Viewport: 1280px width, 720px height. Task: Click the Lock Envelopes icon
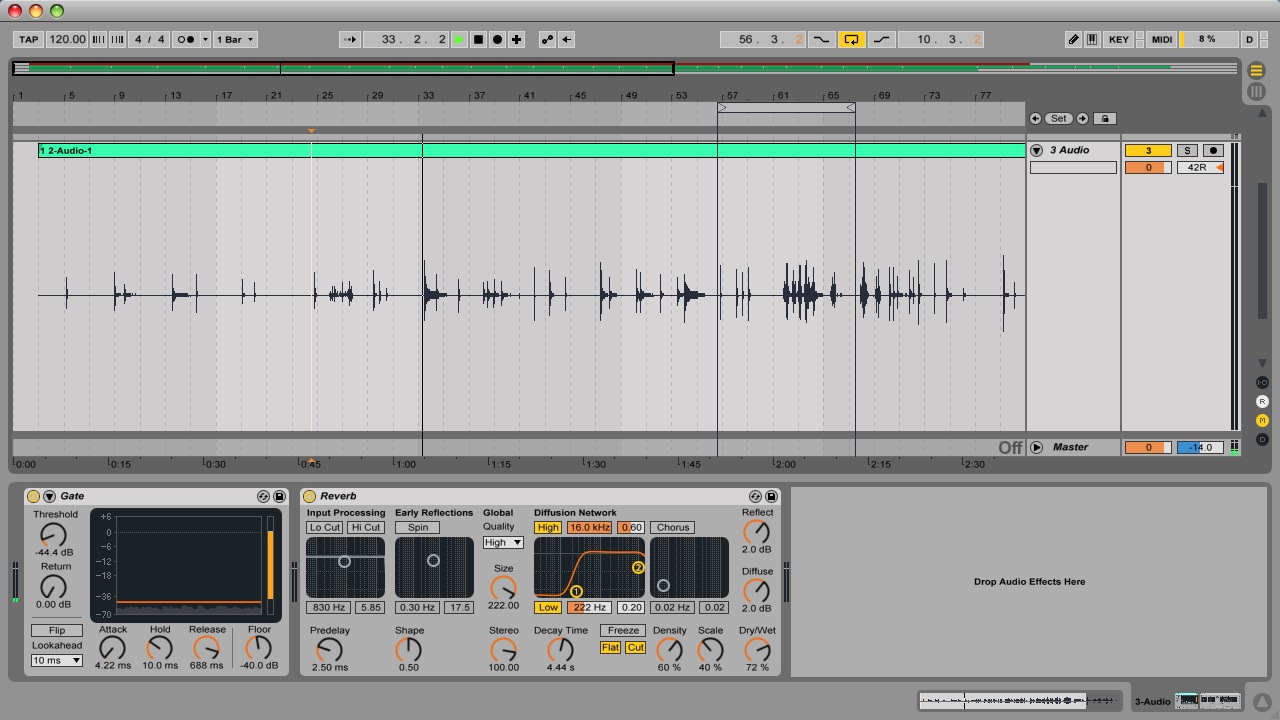1105,118
